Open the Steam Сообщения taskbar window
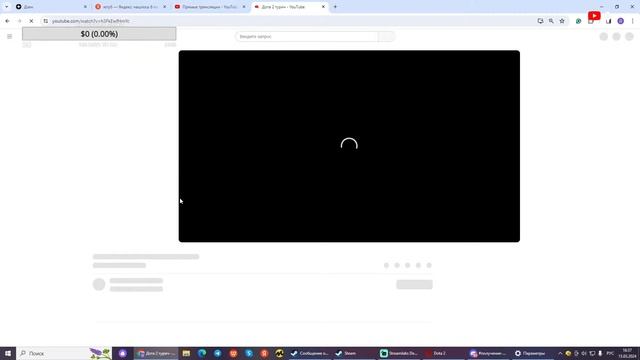This screenshot has height=360, width=640. click(309, 353)
